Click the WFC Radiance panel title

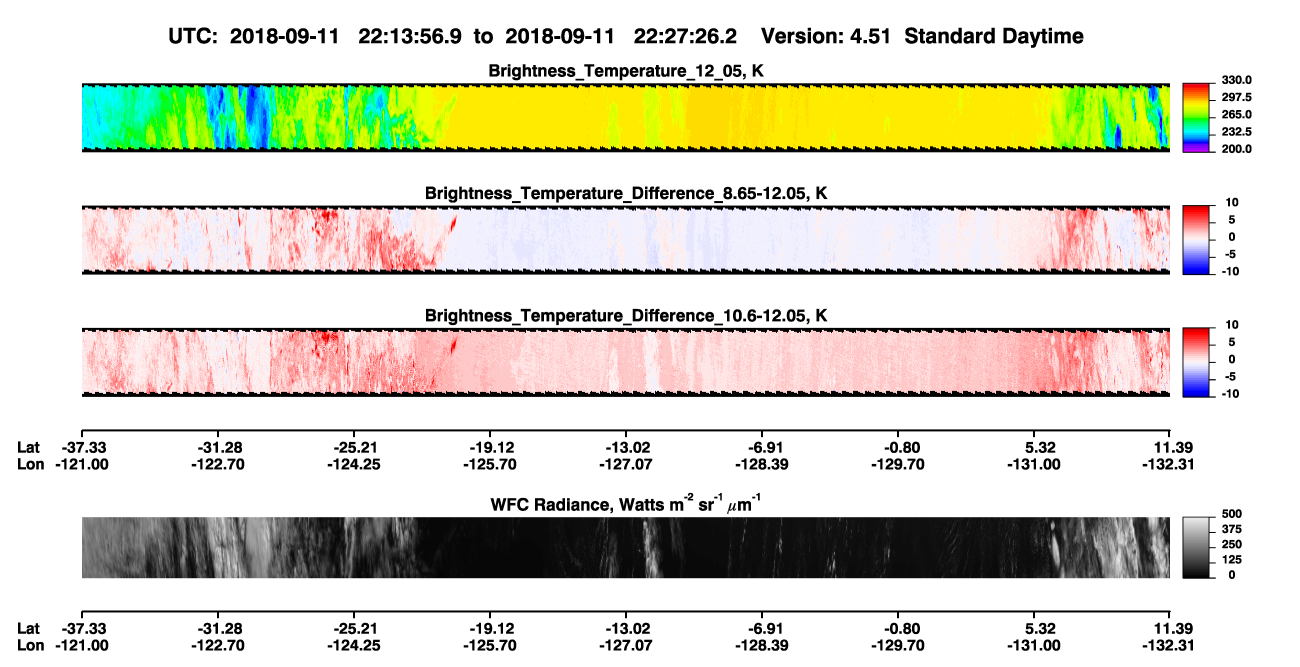pos(626,502)
